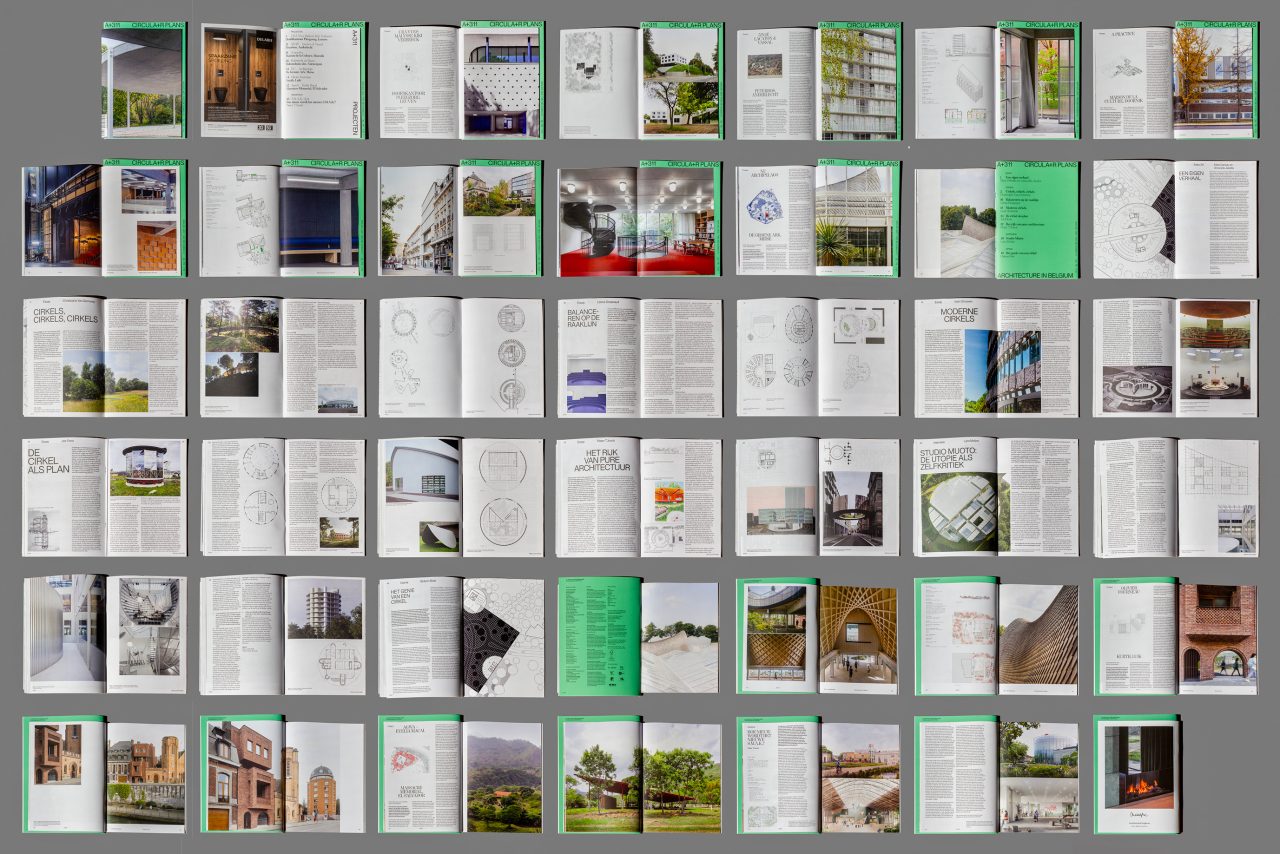Screen dimensions: 1280x854
Task: Open the fireplace advertisement back page
Action: point(1136,773)
